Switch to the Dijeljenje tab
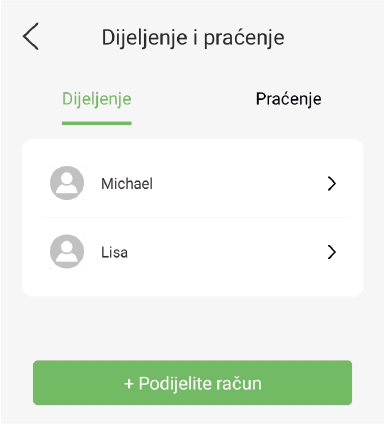This screenshot has width=384, height=425. [97, 99]
